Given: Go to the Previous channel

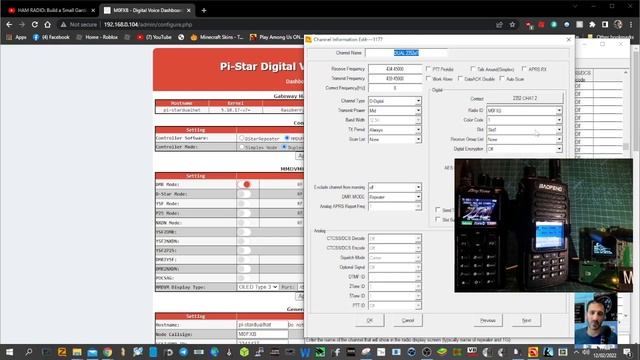Looking at the screenshot, I should click(x=488, y=320).
